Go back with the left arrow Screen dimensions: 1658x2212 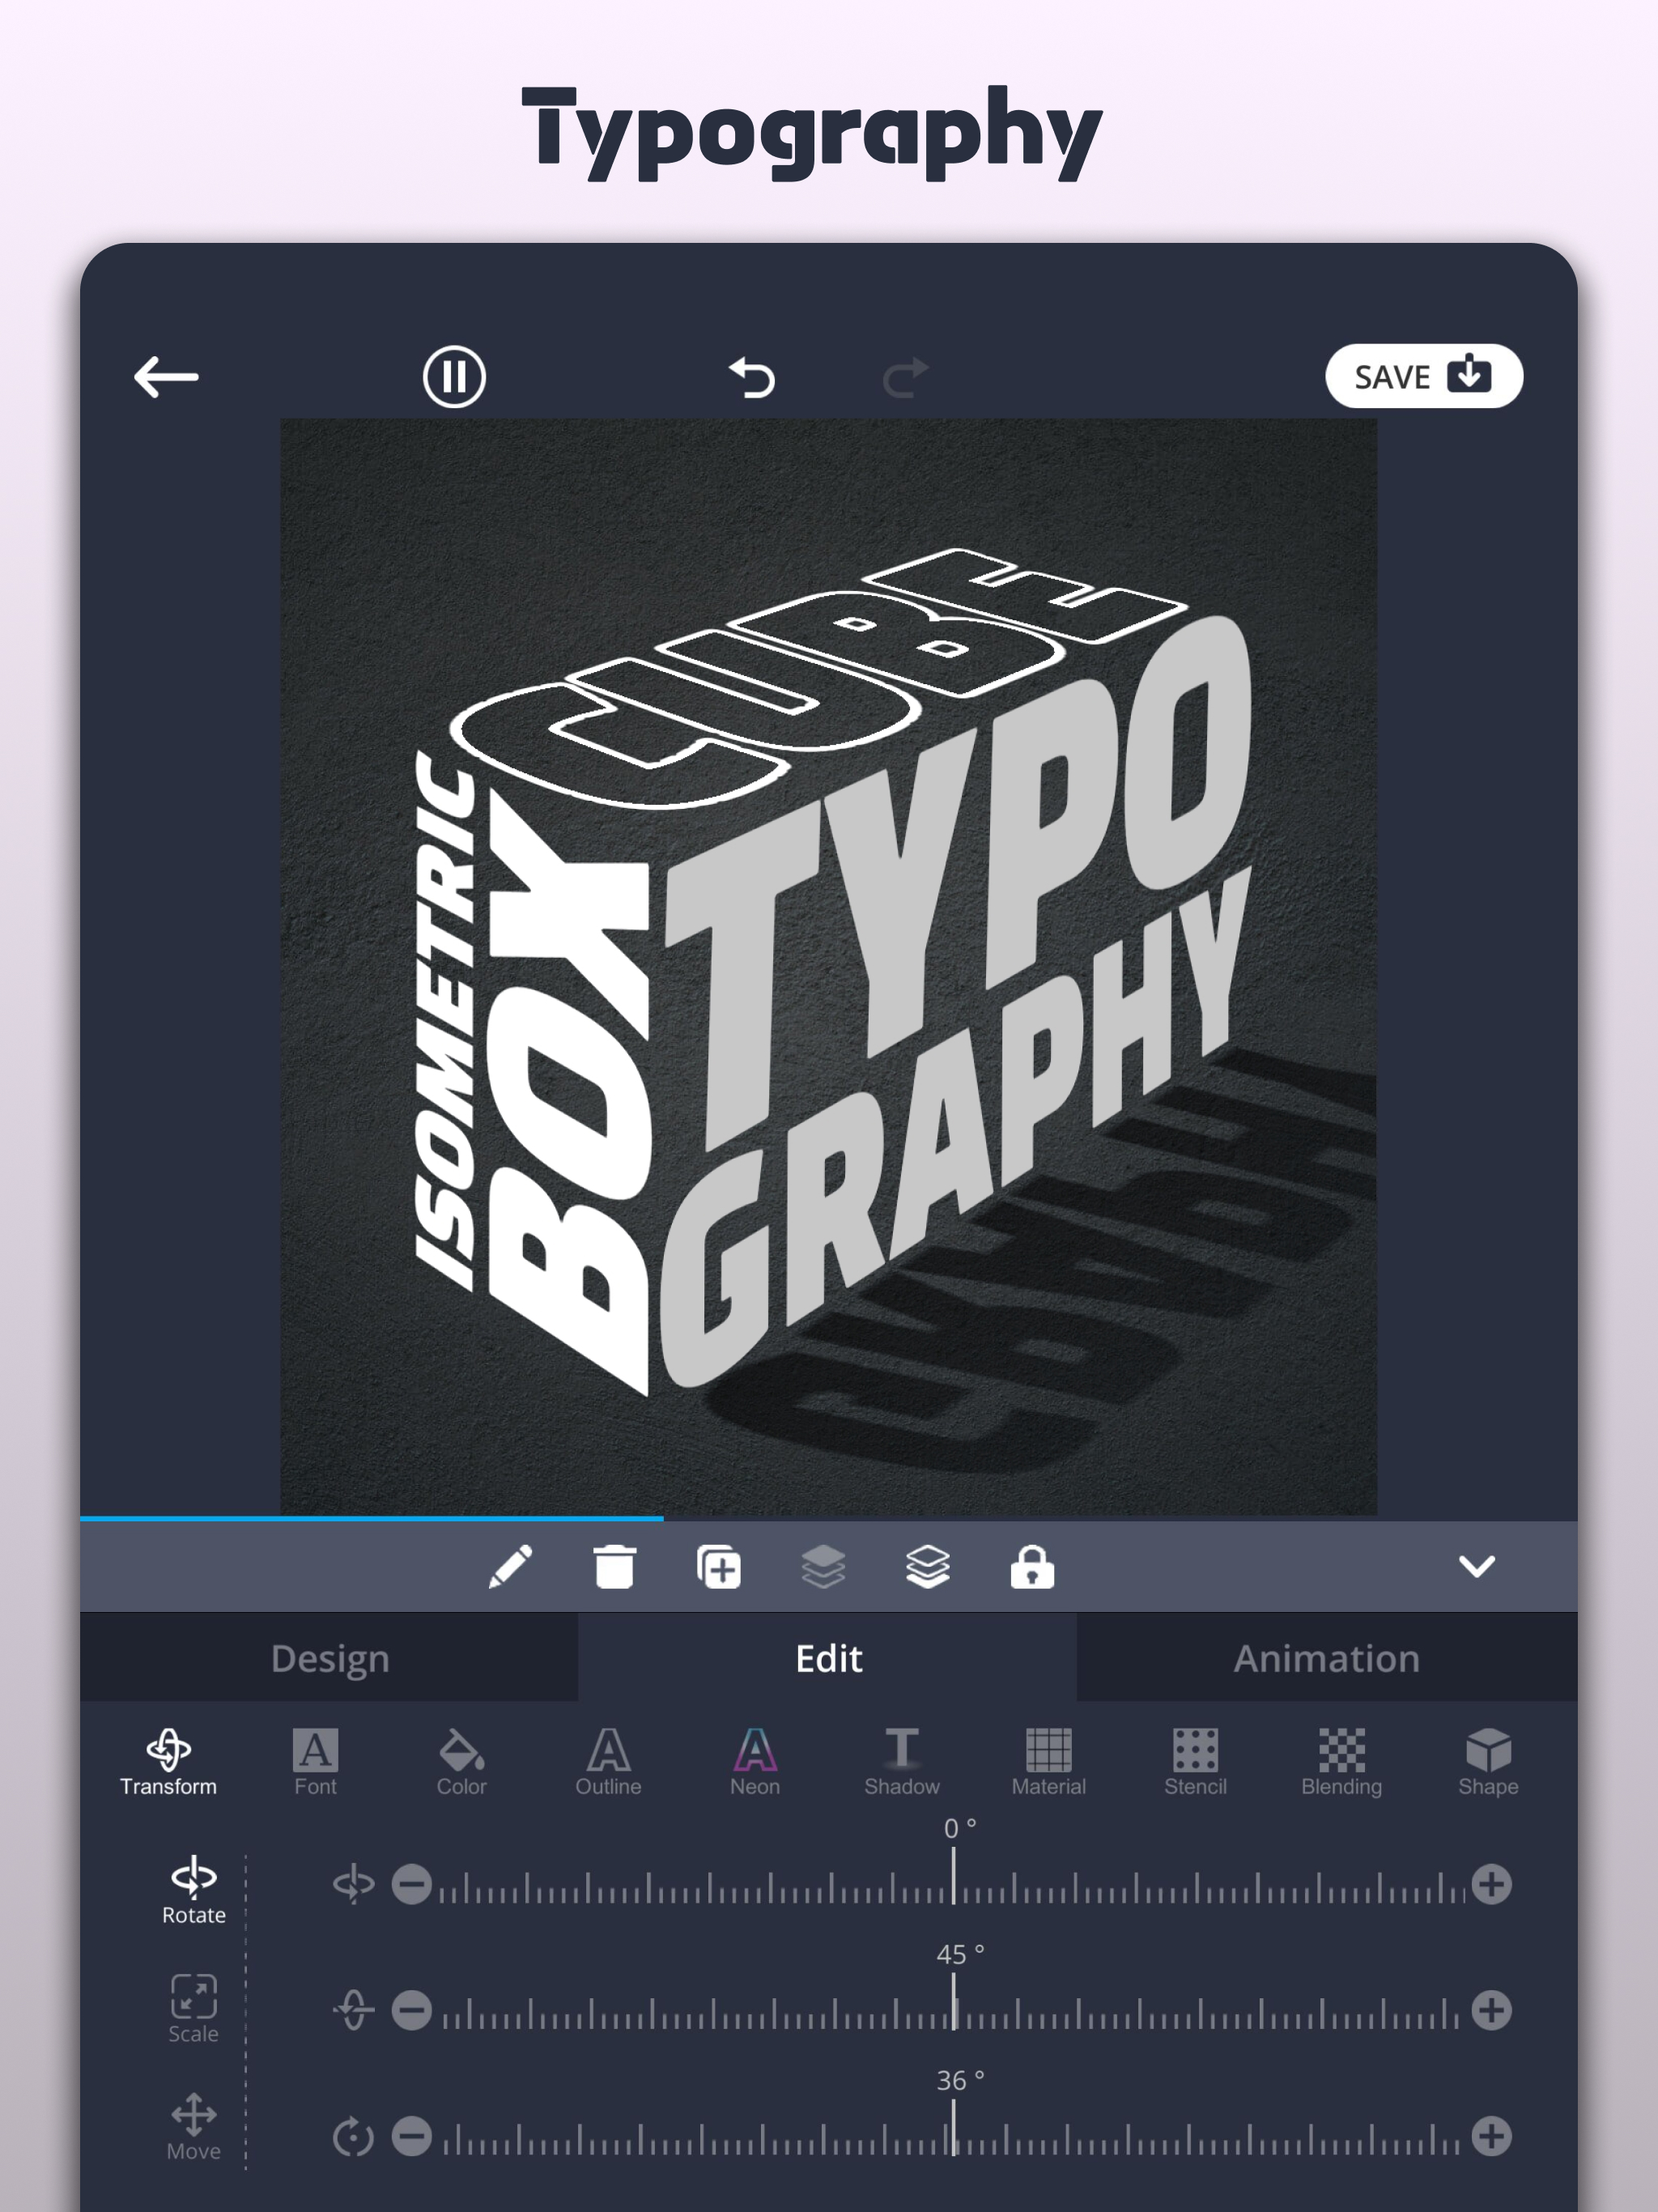coord(166,377)
